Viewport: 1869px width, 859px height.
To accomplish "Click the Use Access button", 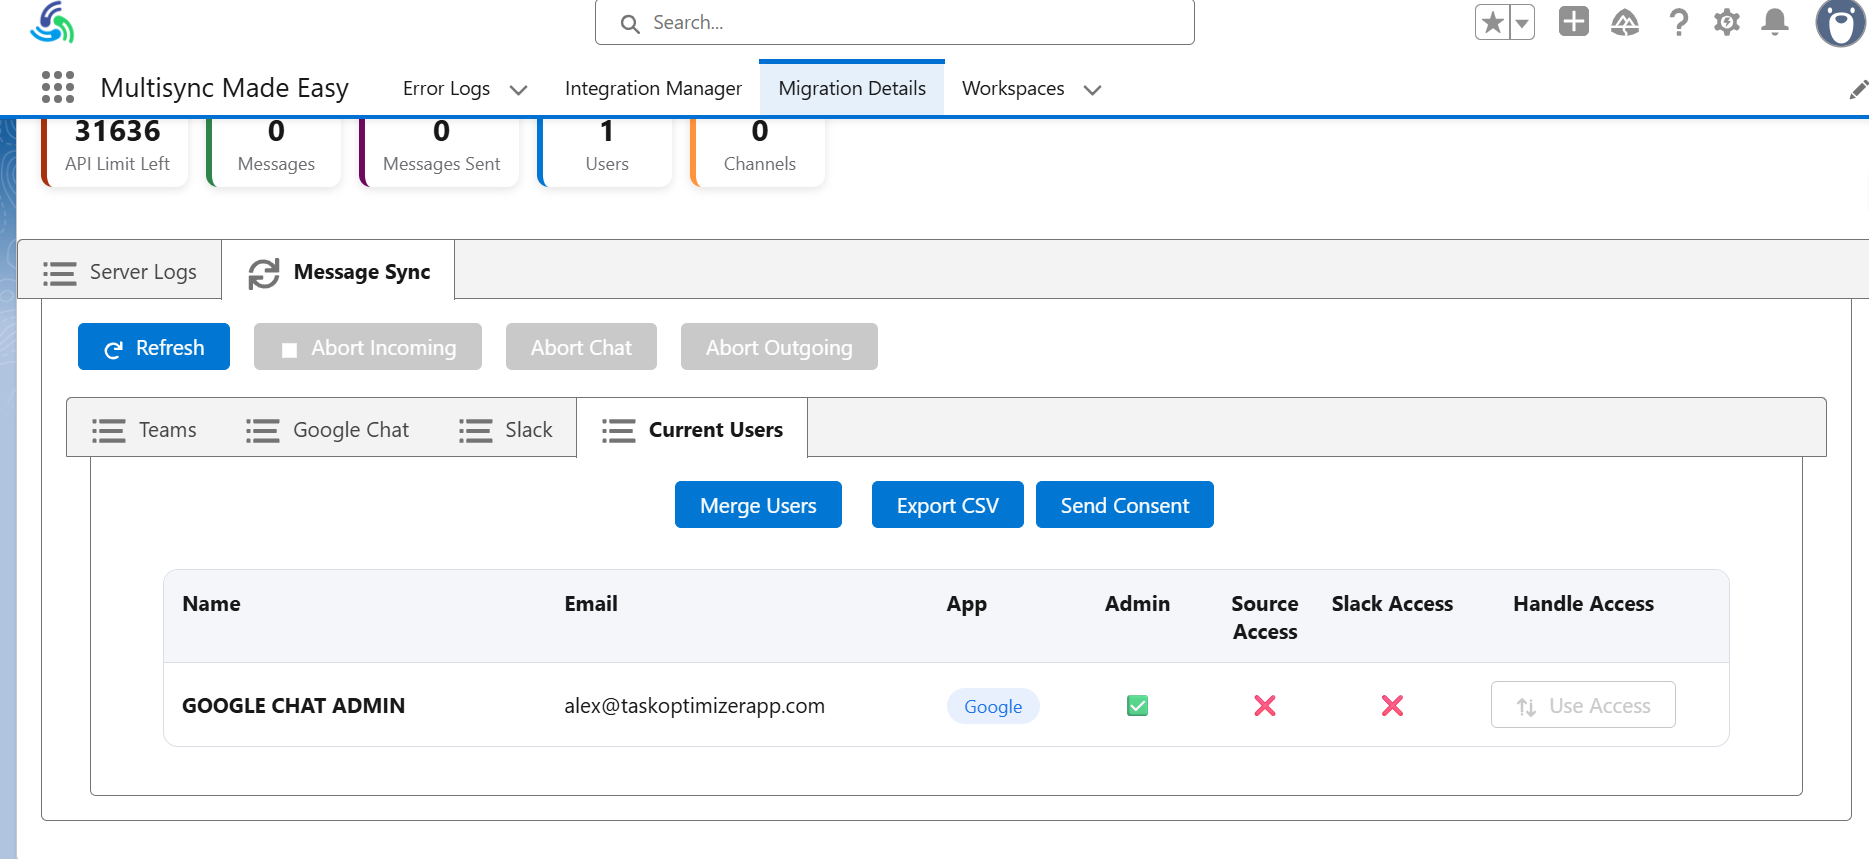I will point(1583,705).
